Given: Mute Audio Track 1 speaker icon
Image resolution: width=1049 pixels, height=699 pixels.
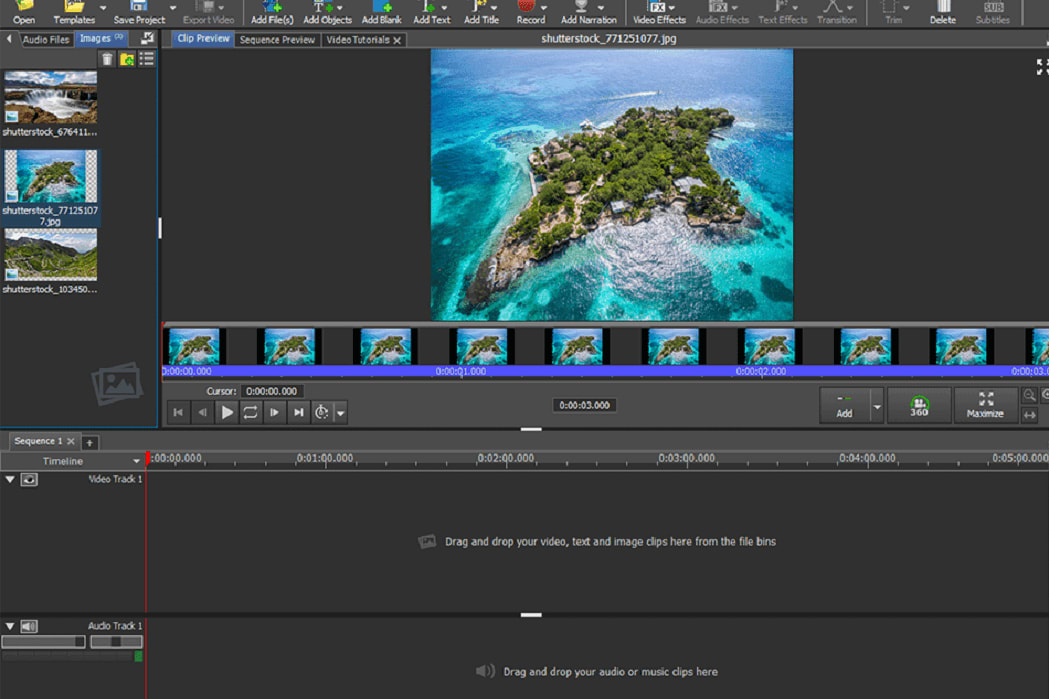Looking at the screenshot, I should (29, 626).
